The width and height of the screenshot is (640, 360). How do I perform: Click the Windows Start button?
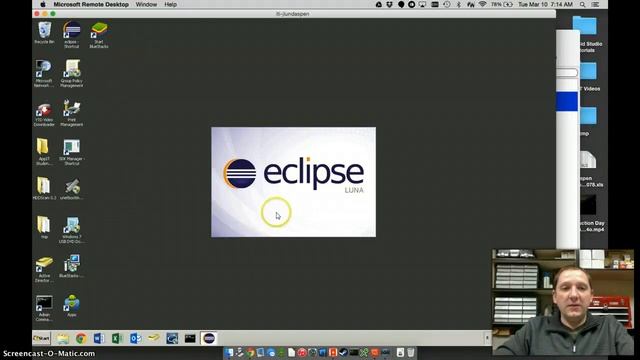pyautogui.click(x=42, y=338)
